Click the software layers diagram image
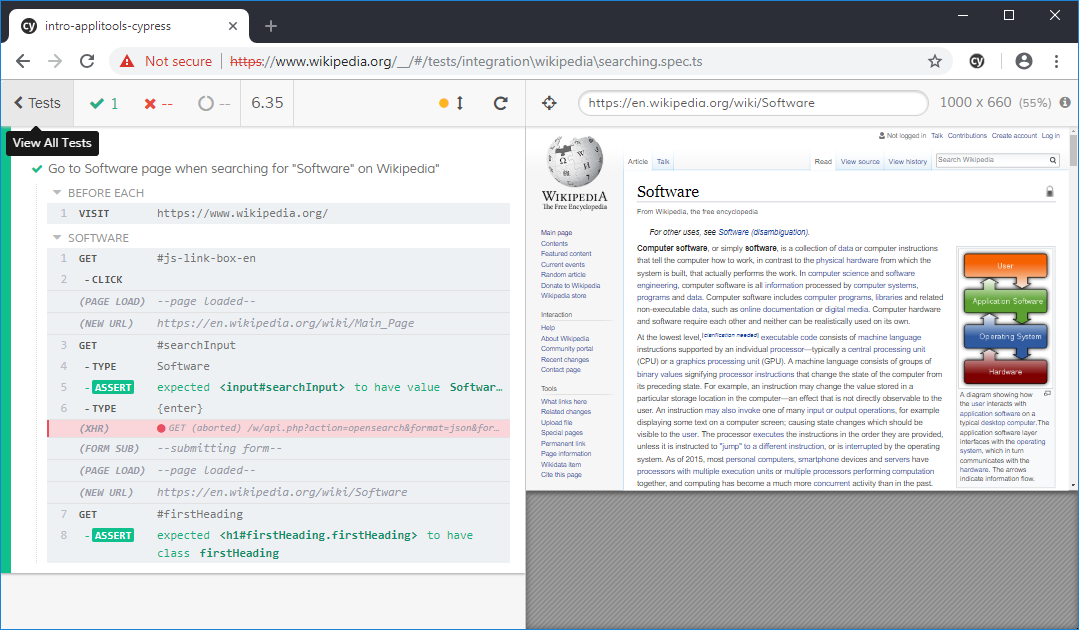This screenshot has height=630, width=1079. (x=1005, y=318)
